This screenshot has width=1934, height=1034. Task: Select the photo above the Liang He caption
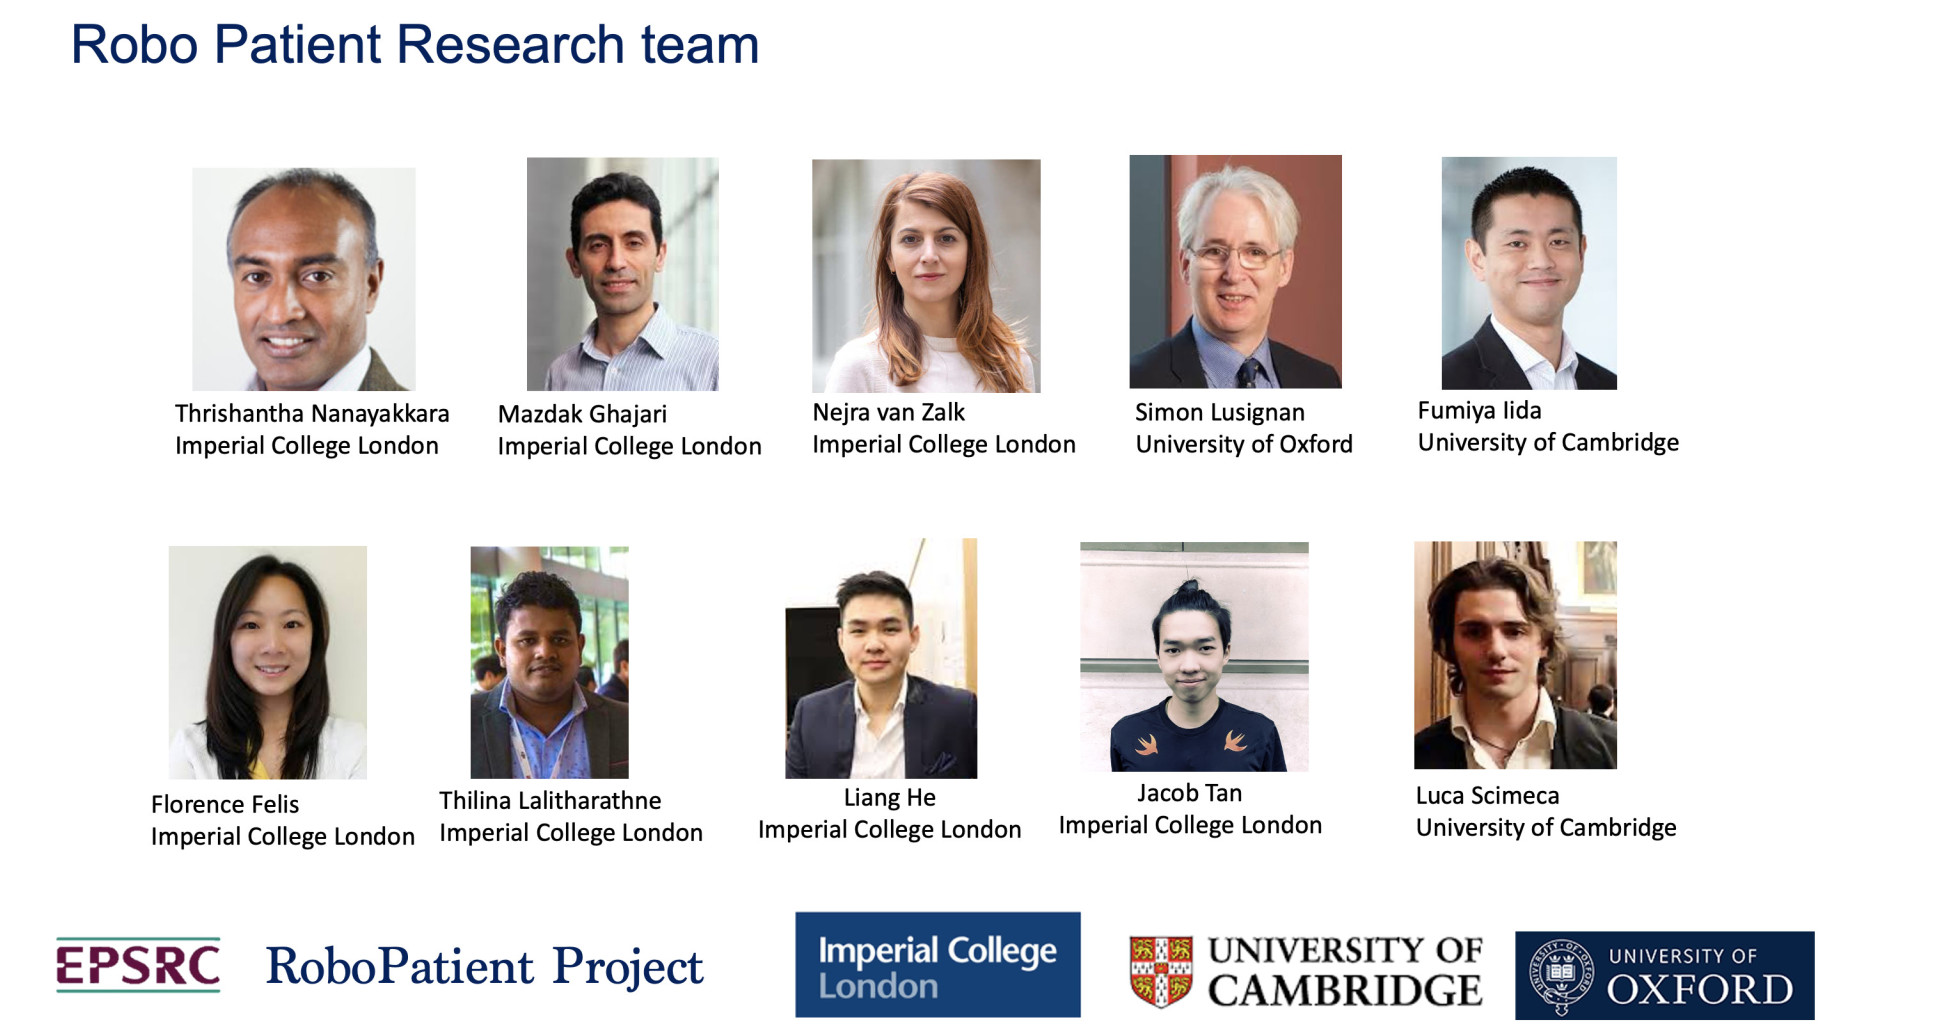tap(881, 659)
